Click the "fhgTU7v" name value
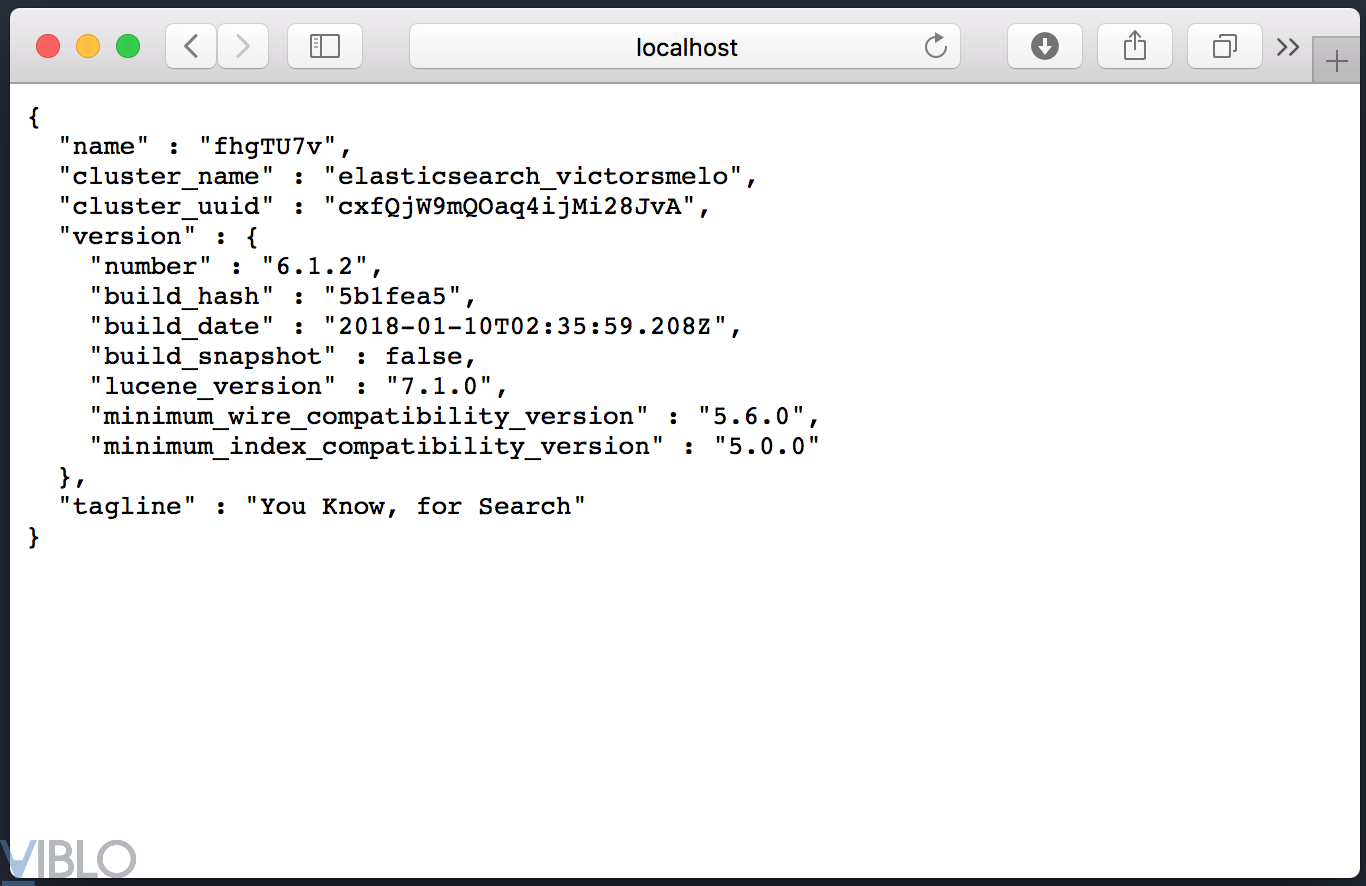Image resolution: width=1366 pixels, height=886 pixels. tap(268, 147)
